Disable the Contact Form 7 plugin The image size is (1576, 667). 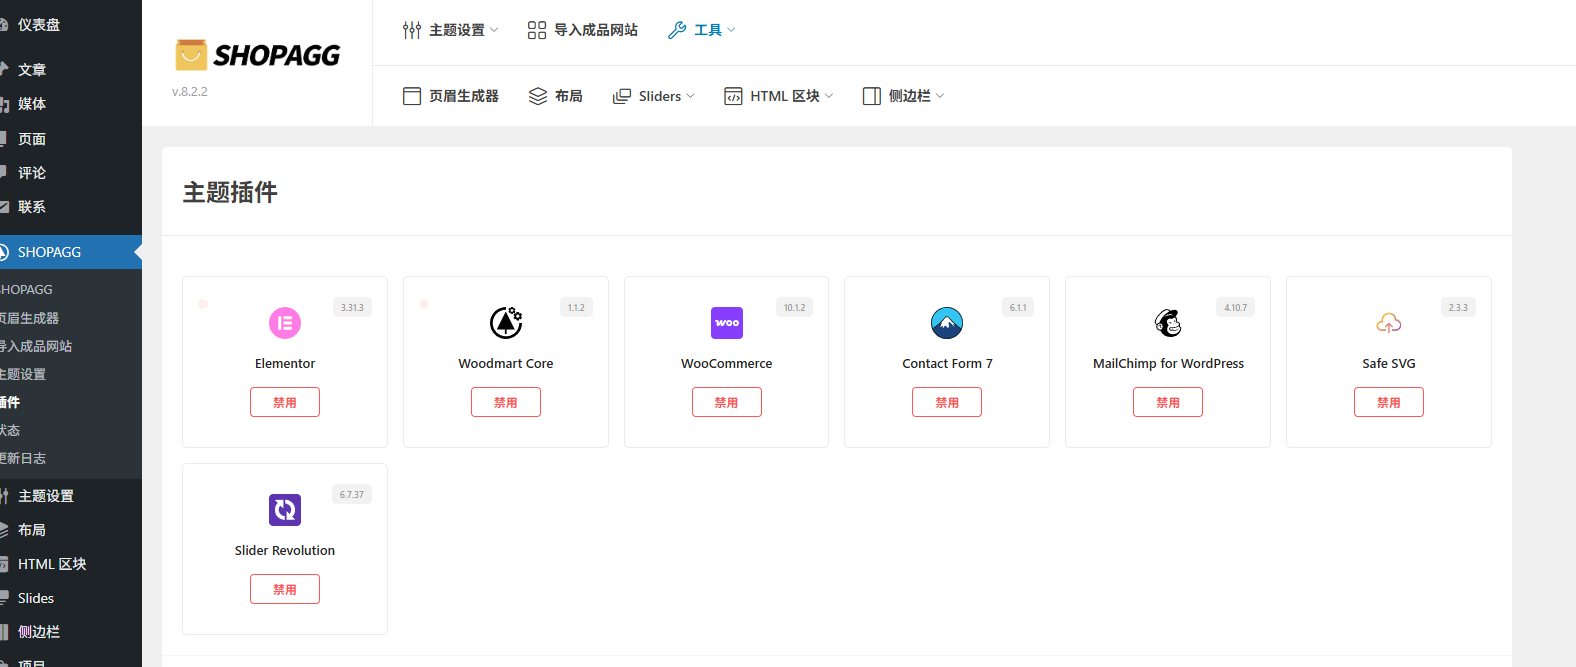(947, 402)
